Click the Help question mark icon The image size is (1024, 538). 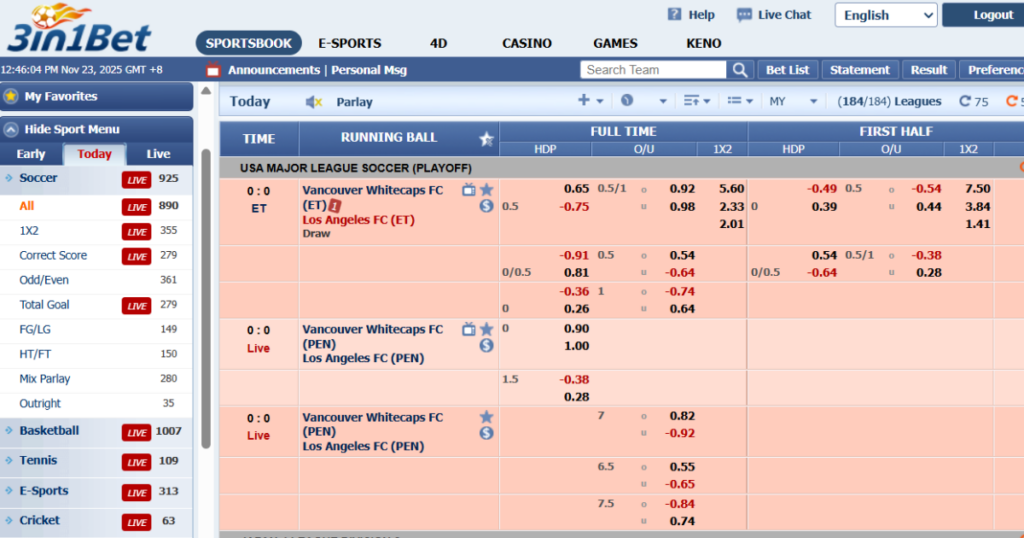point(674,15)
